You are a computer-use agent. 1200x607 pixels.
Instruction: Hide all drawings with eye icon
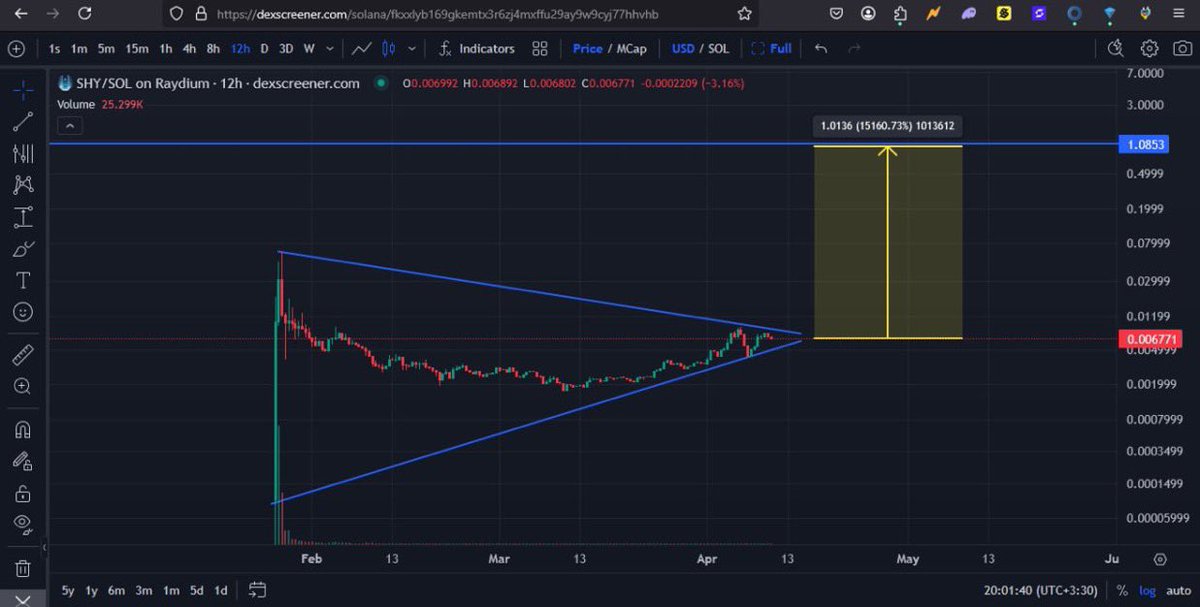point(23,523)
